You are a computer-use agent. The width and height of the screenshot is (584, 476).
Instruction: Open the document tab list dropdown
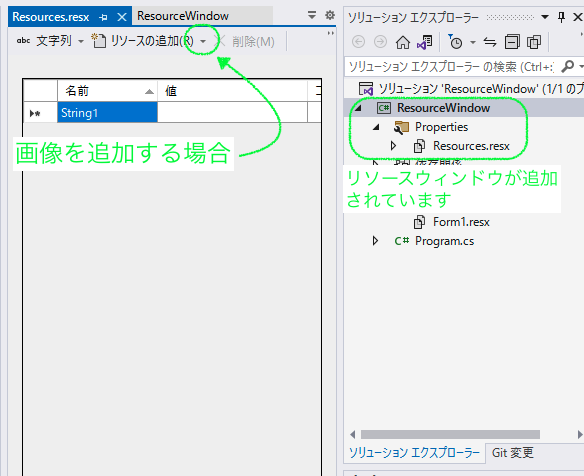312,15
